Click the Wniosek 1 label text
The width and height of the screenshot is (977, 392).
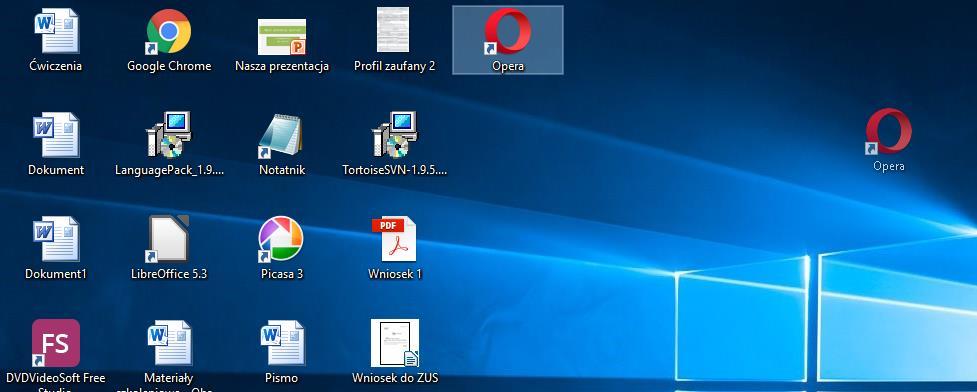[395, 274]
